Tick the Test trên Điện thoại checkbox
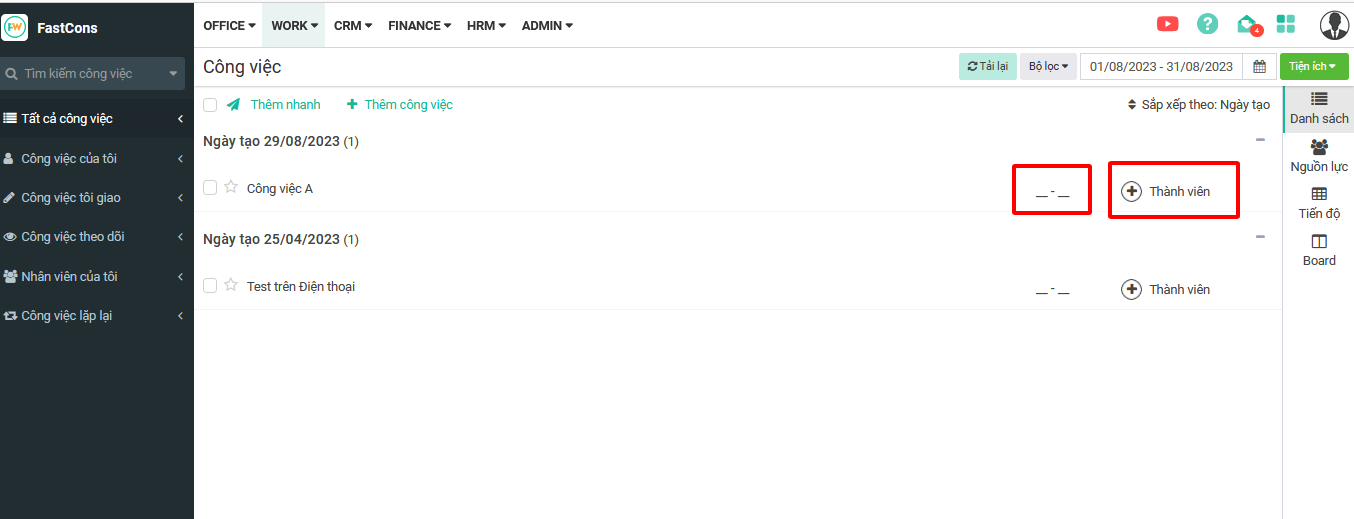This screenshot has height=519, width=1354. 210,285
